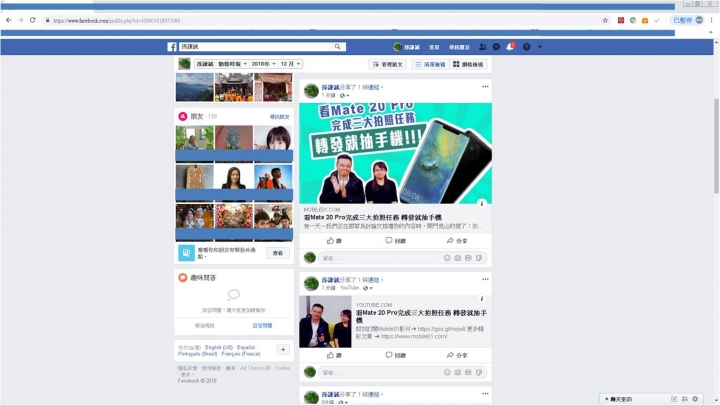Switch language to Español
The width and height of the screenshot is (720, 405).
tap(246, 348)
